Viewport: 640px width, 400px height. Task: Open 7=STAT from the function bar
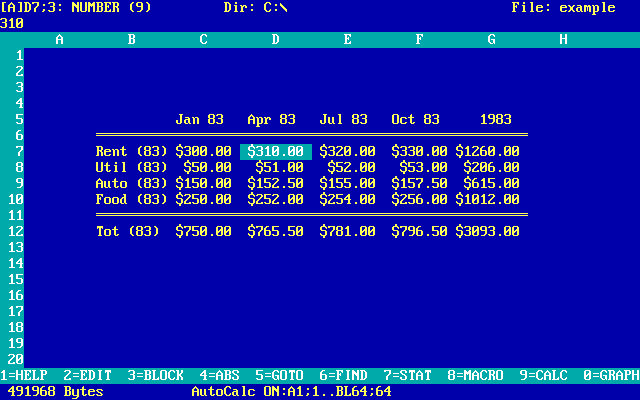[408, 375]
